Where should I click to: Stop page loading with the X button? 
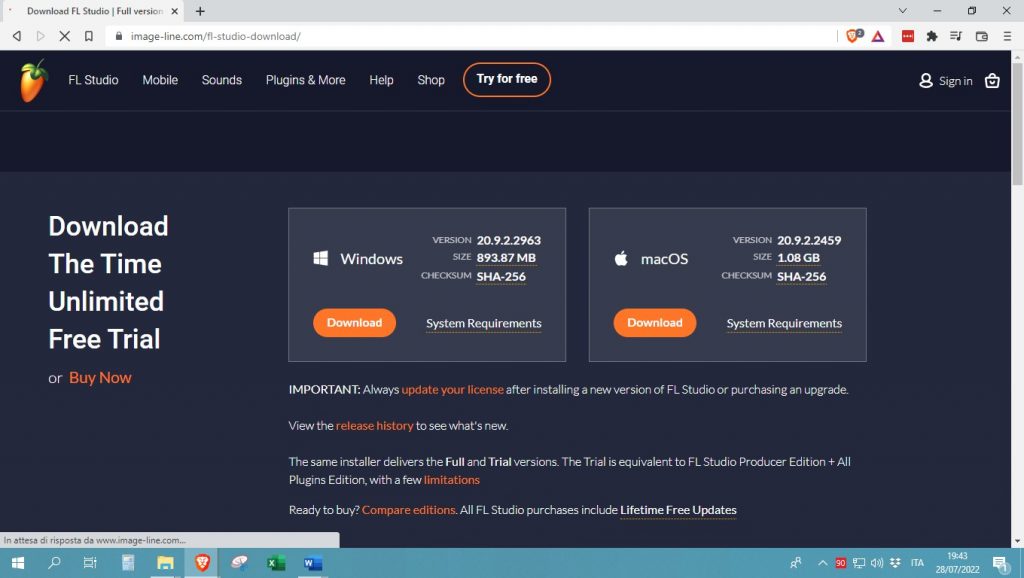pyautogui.click(x=64, y=36)
